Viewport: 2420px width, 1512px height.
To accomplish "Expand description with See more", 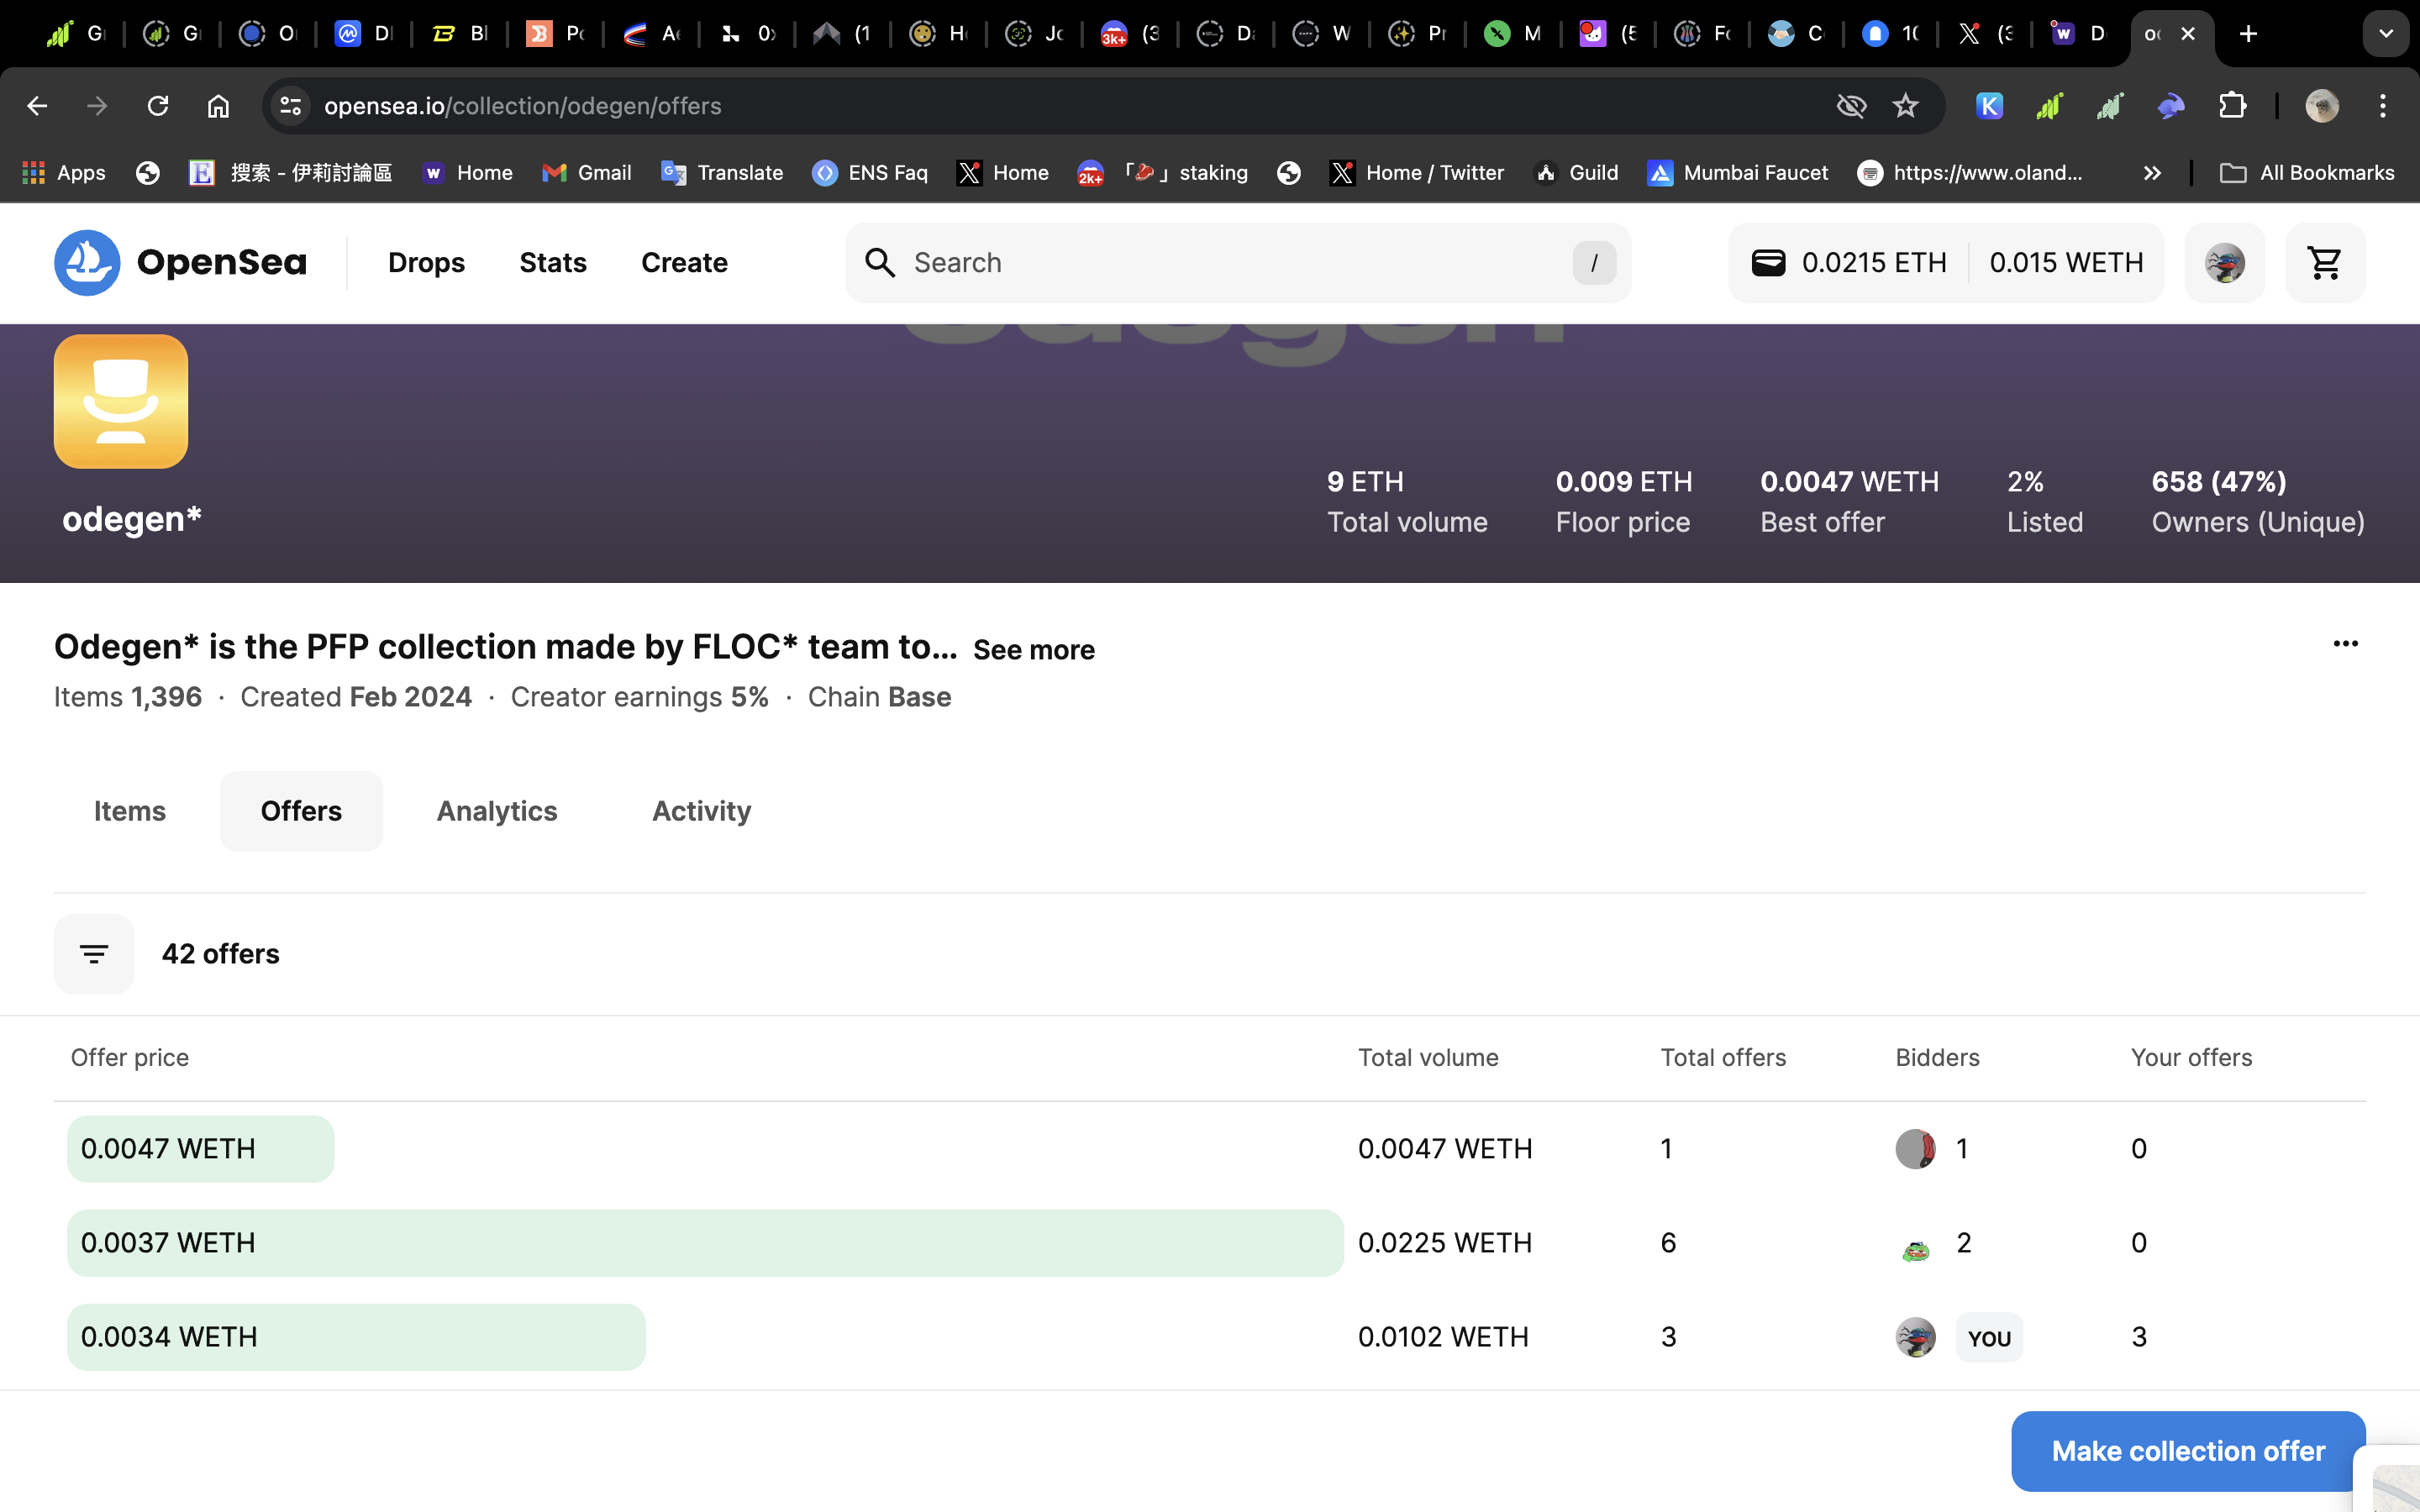I will click(x=1033, y=650).
